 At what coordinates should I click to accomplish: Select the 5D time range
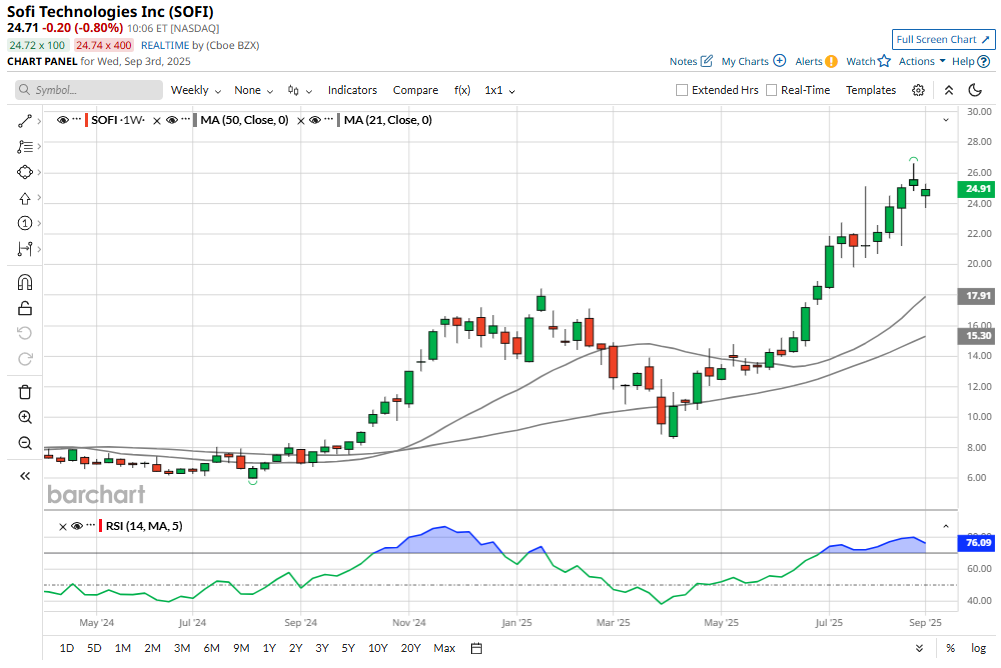point(94,648)
